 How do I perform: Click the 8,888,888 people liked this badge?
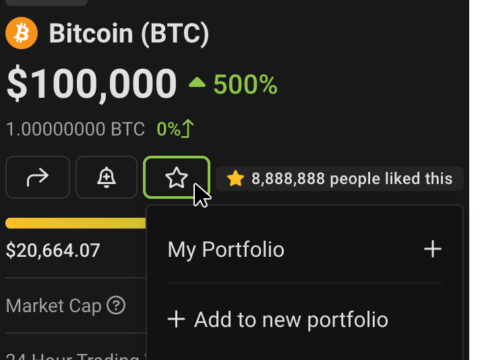[340, 179]
